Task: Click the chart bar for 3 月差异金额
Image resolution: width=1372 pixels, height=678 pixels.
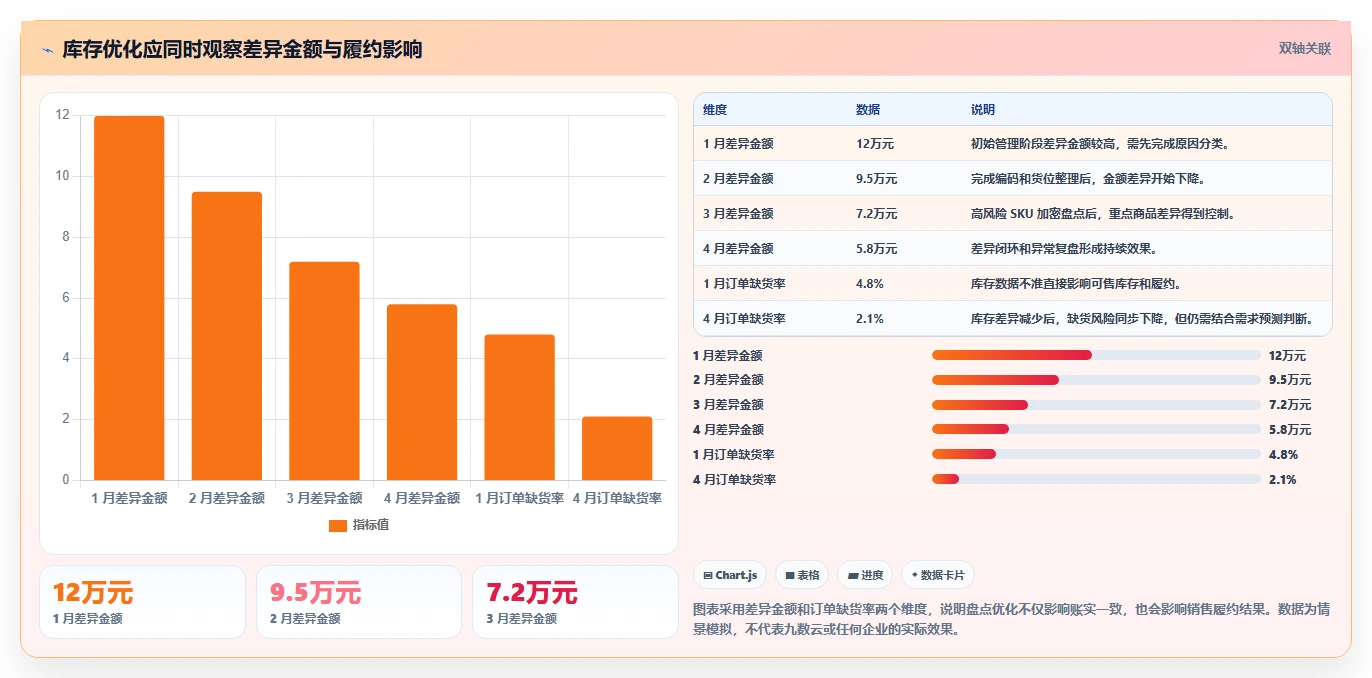Action: pos(324,371)
